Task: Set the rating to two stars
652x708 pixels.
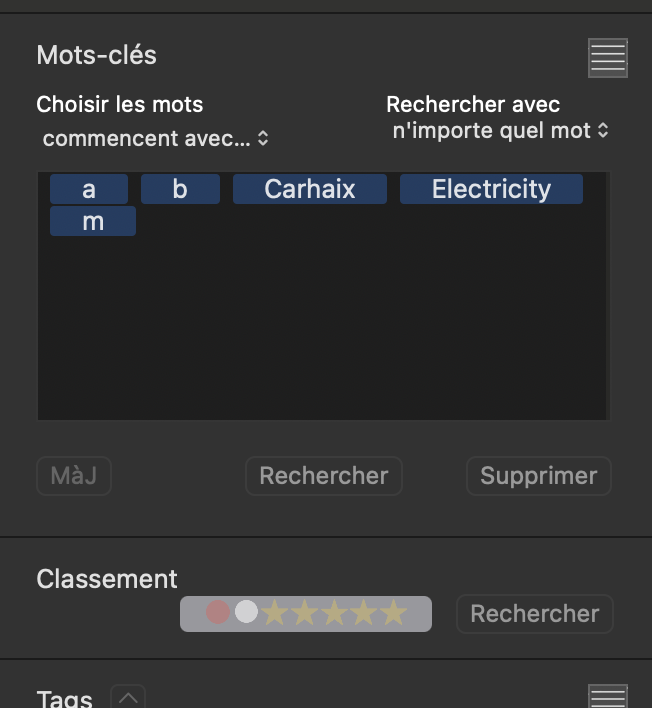Action: (304, 613)
